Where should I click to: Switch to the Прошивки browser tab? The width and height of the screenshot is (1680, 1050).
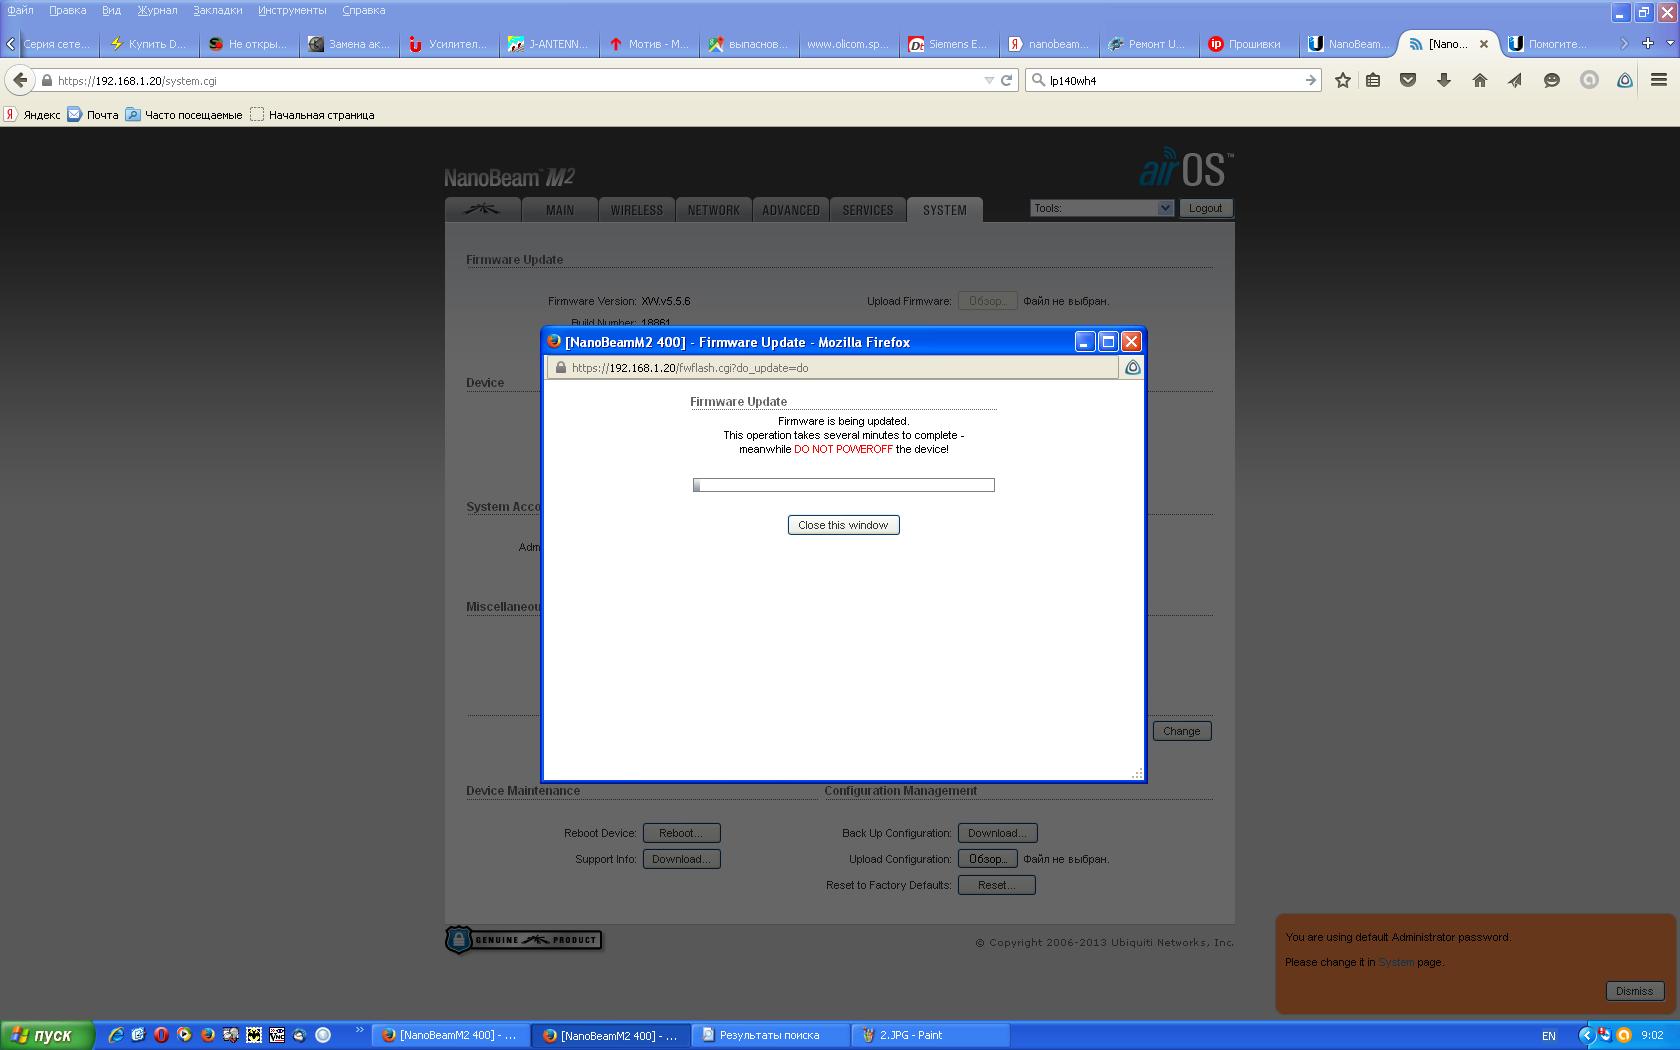(x=1249, y=44)
